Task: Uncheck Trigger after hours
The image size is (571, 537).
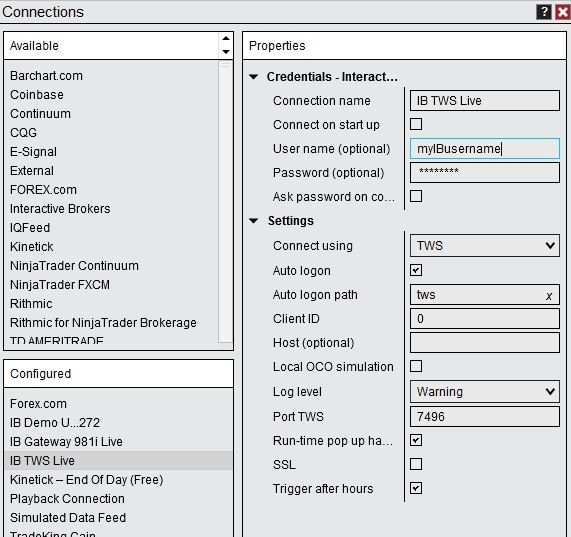Action: 416,488
